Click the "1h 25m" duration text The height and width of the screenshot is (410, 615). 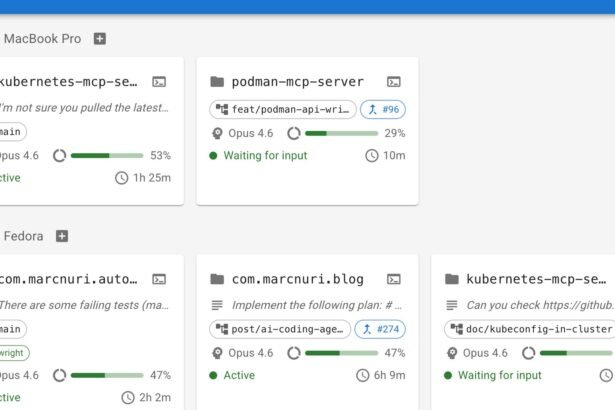(152, 178)
